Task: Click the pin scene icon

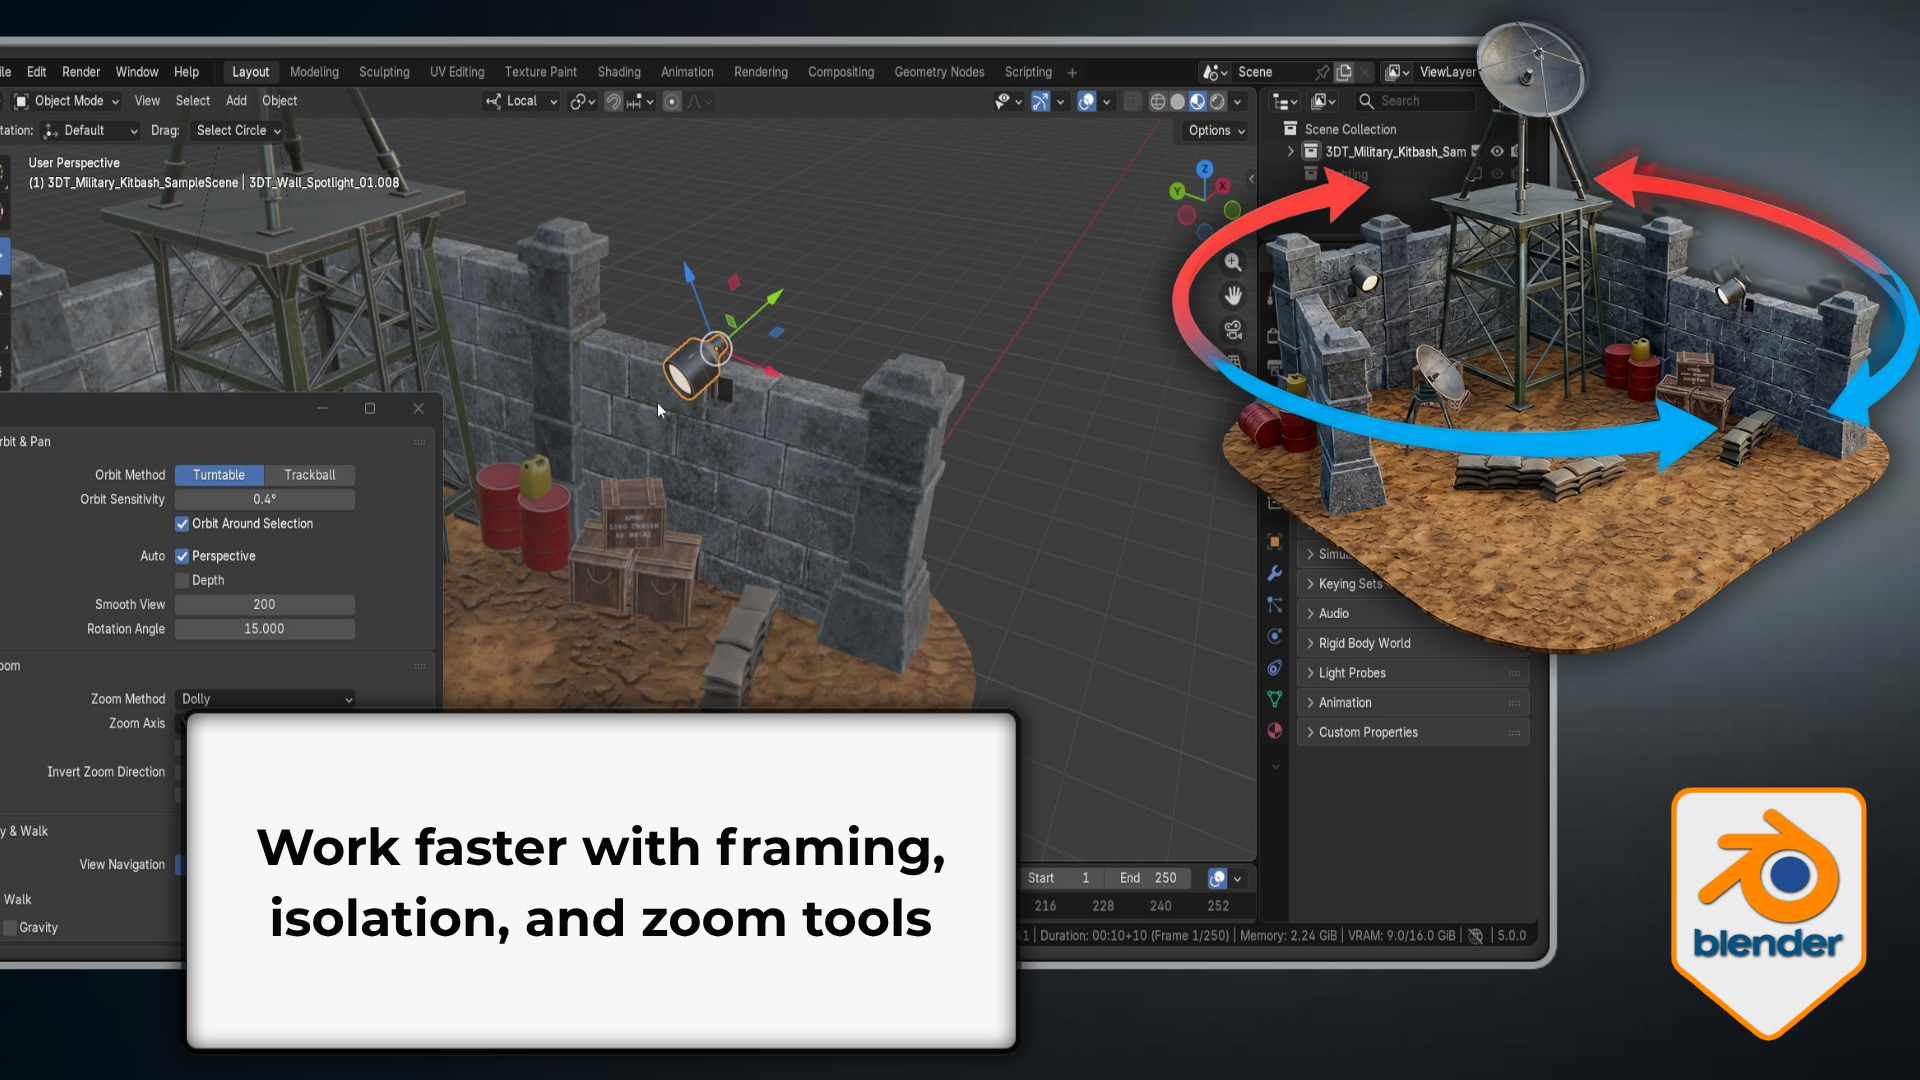Action: click(1322, 72)
